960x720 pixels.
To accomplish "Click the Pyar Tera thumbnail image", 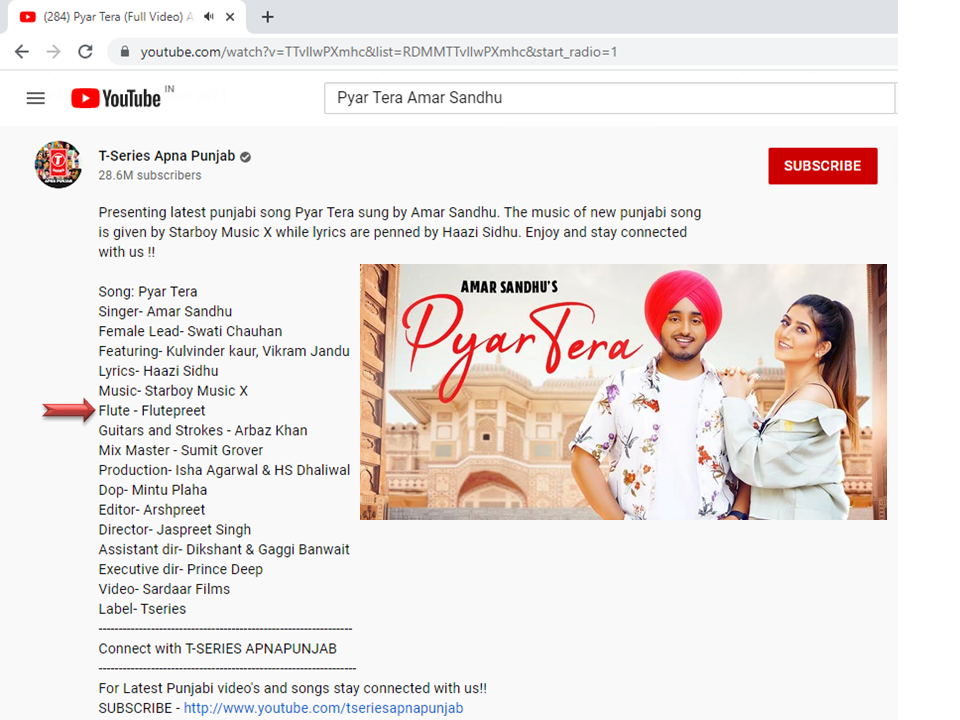I will [623, 392].
